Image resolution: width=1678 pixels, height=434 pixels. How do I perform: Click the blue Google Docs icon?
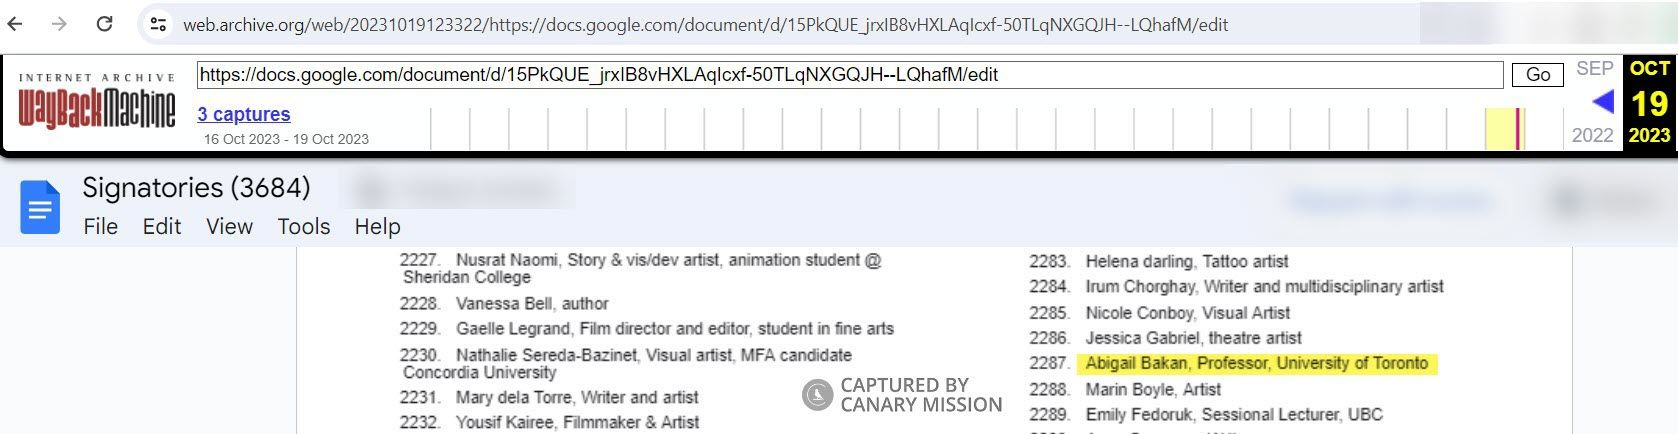pos(40,207)
